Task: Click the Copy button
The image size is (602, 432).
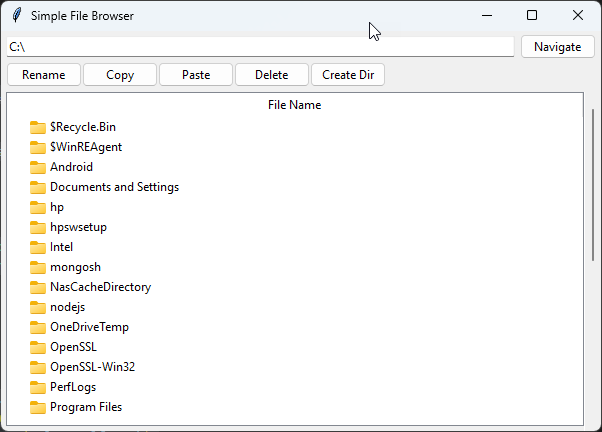Action: [x=120, y=74]
